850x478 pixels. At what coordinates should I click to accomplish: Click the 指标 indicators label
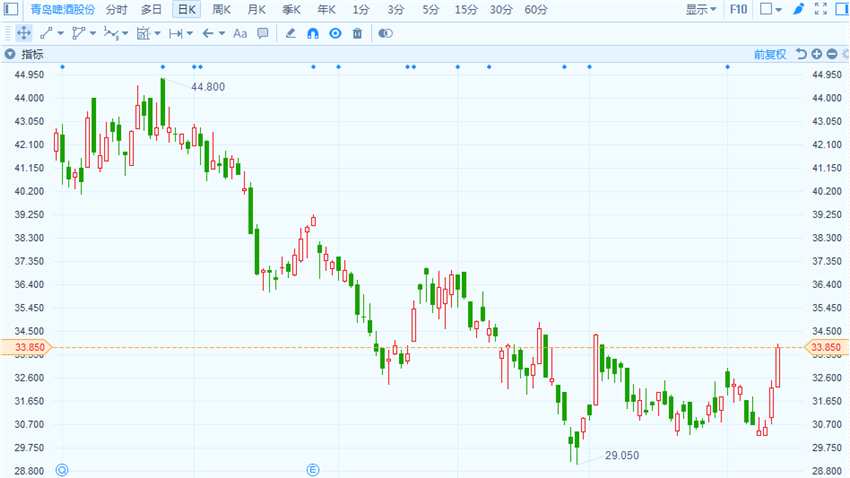(x=32, y=54)
